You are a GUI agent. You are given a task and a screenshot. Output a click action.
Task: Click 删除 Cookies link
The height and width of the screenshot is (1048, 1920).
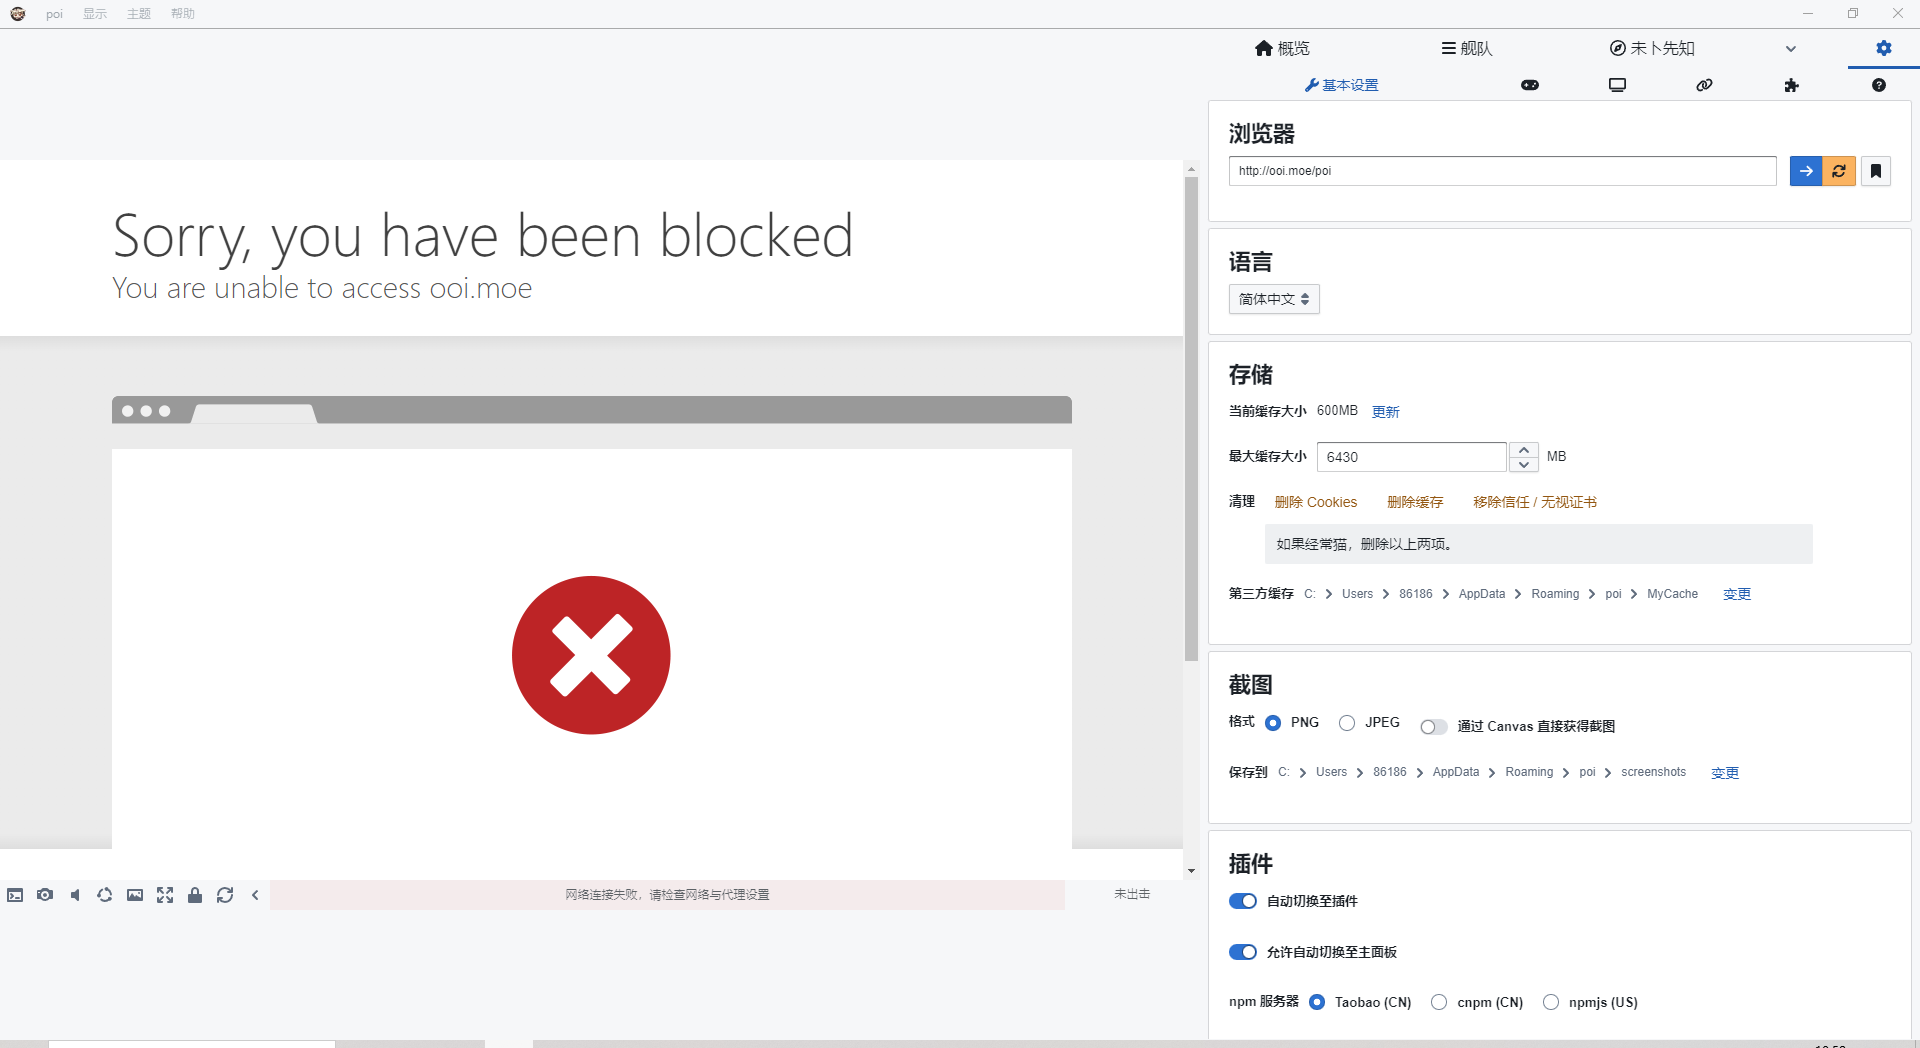click(x=1316, y=502)
